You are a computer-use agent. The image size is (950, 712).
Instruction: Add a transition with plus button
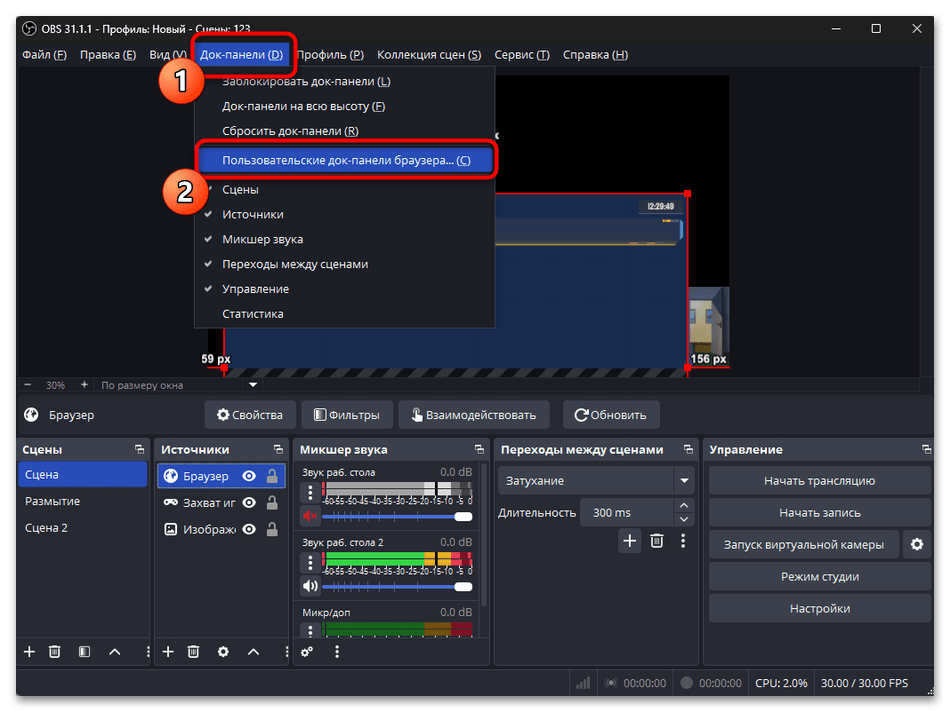click(x=629, y=541)
